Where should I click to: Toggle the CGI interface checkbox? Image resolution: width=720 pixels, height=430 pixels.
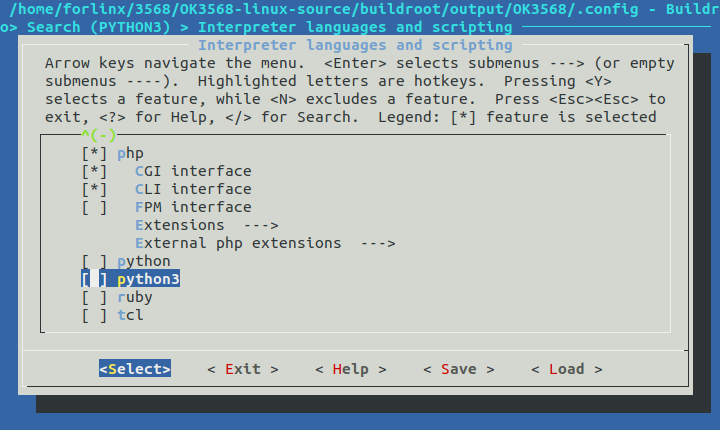(95, 171)
